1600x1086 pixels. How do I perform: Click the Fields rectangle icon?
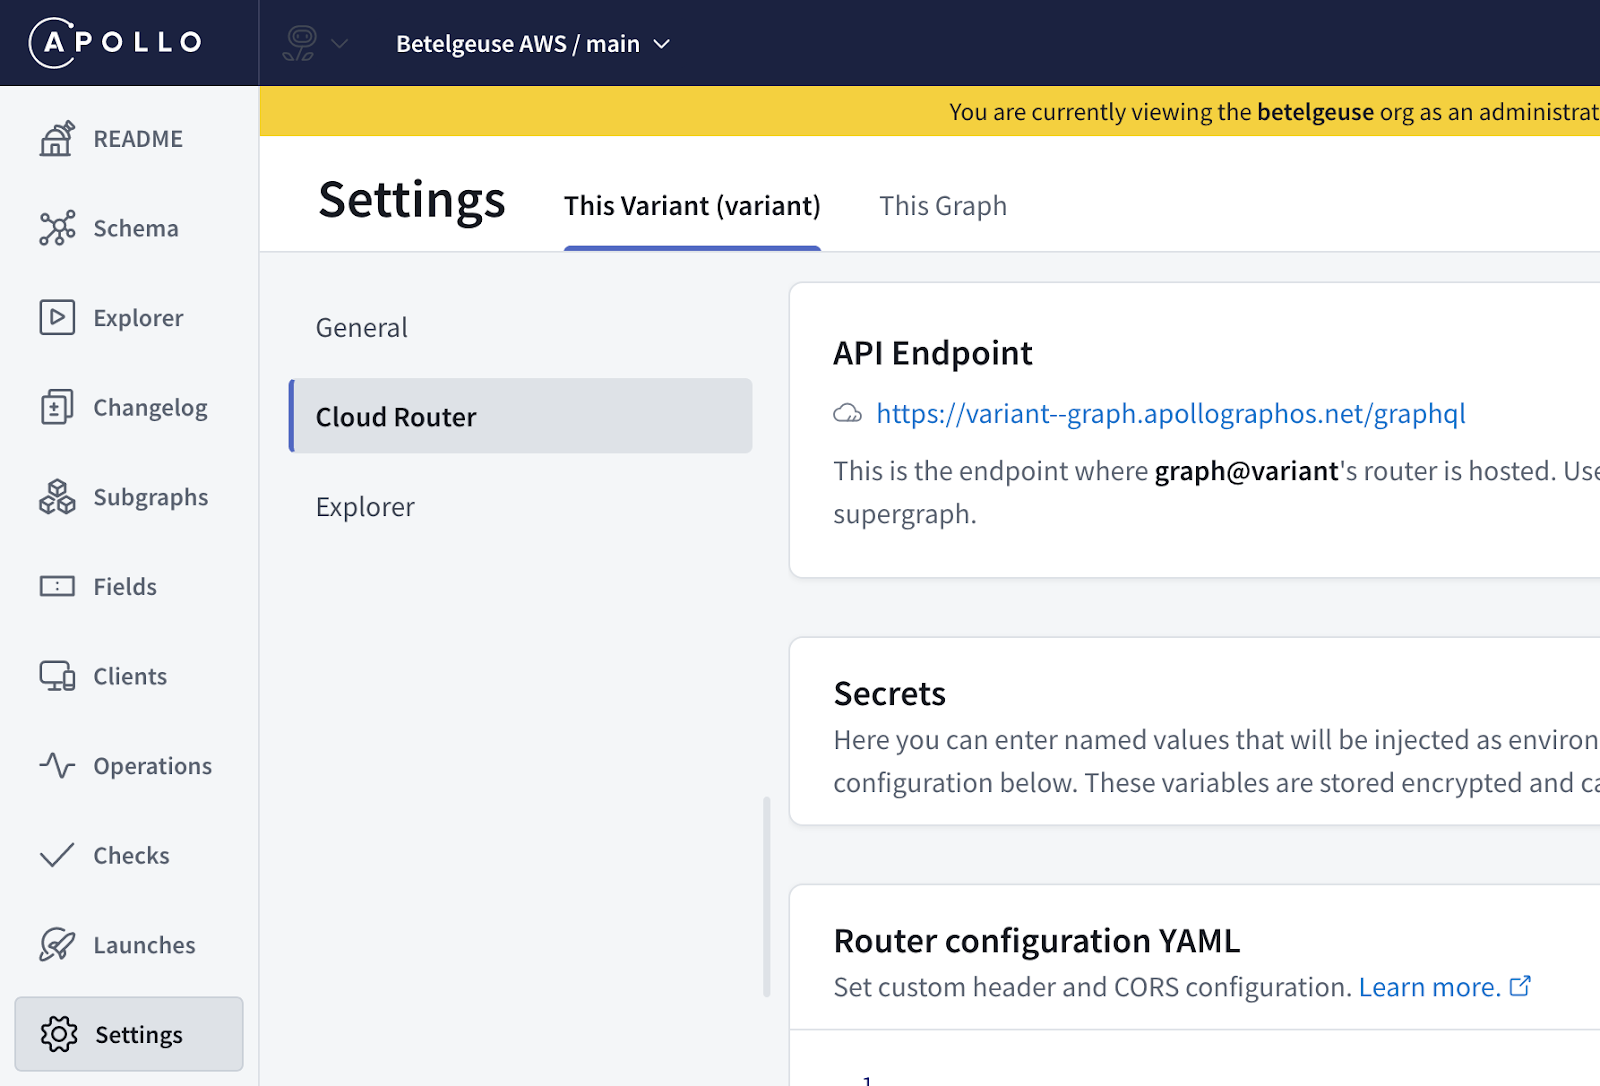pos(57,586)
